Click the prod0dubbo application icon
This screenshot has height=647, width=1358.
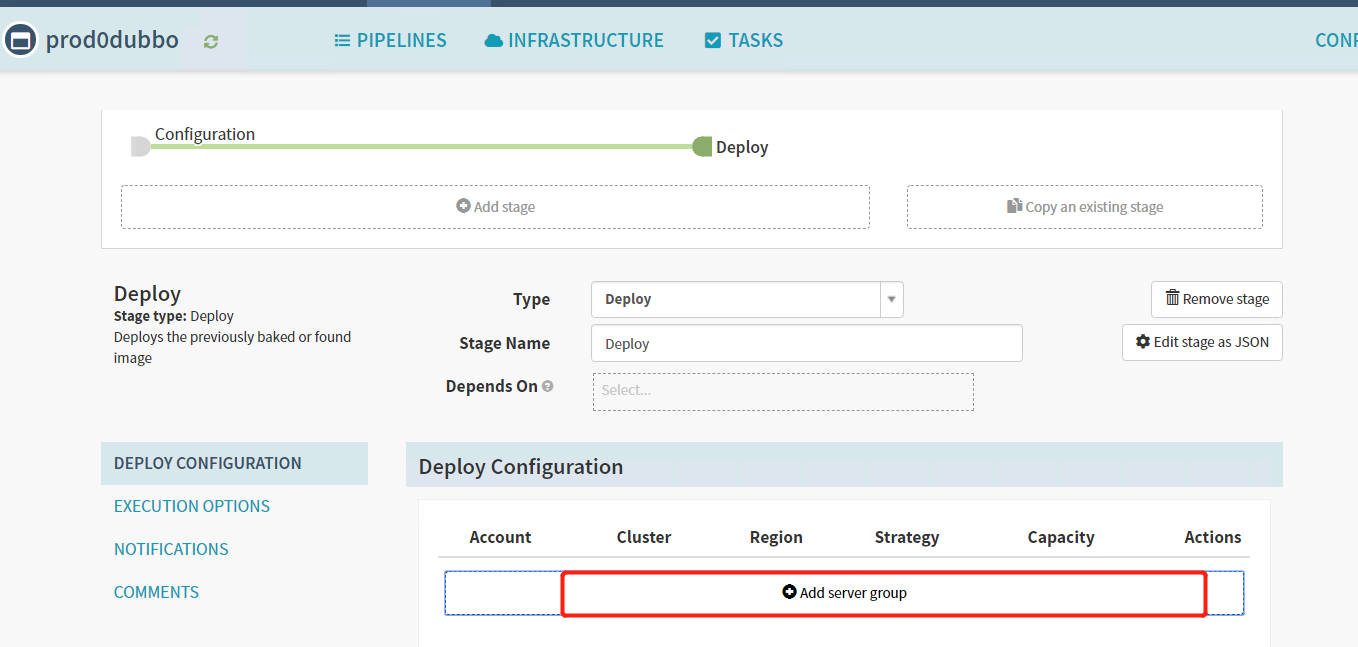(21, 40)
